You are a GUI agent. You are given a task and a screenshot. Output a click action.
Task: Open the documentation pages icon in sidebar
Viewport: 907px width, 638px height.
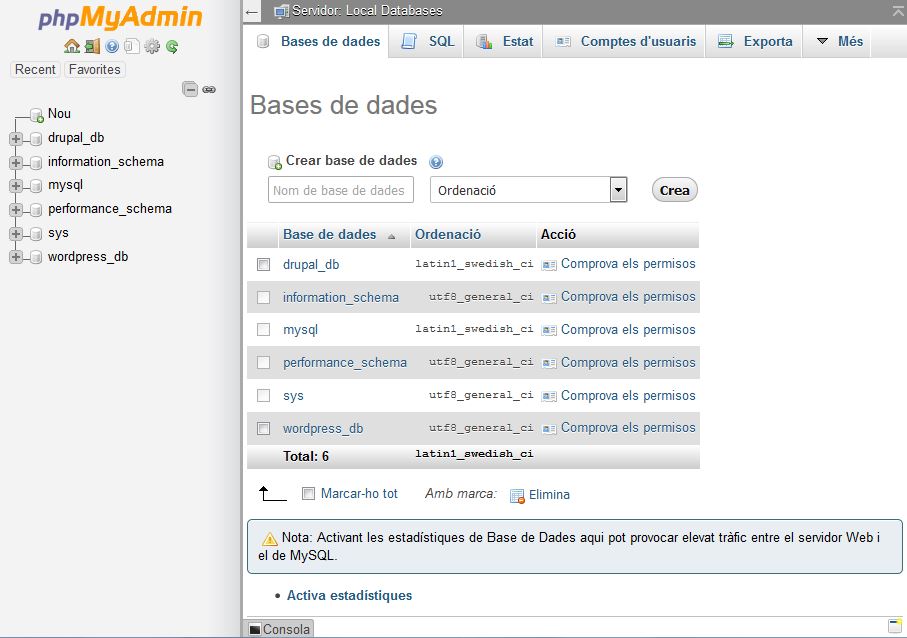click(x=132, y=46)
